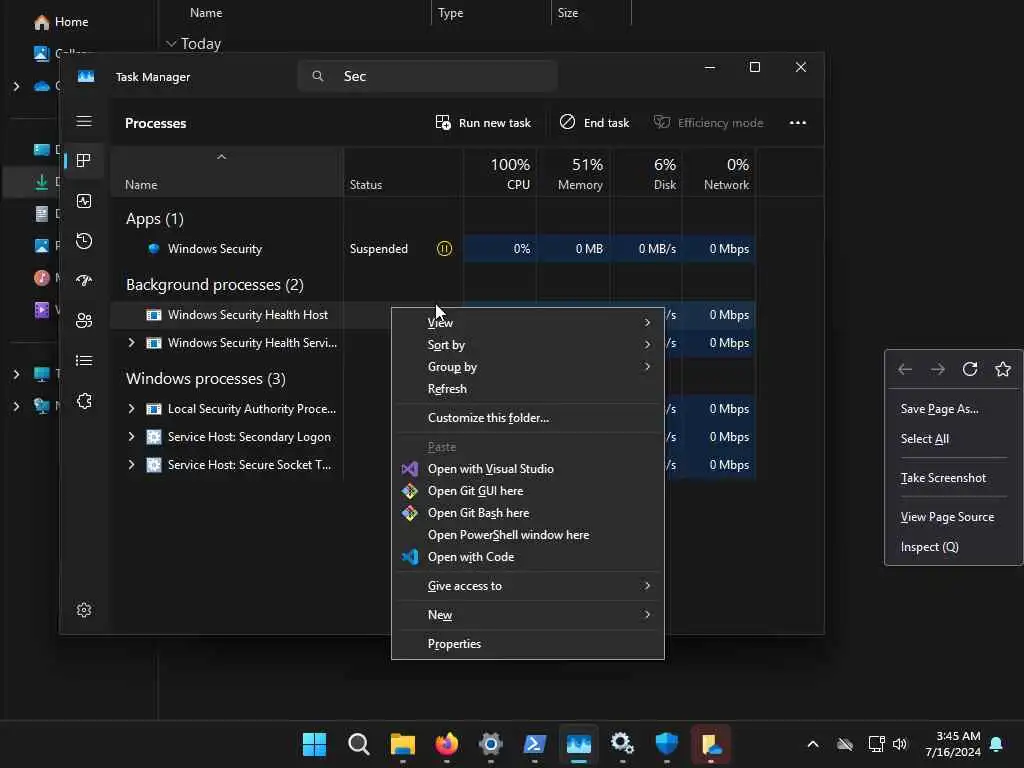Open Group by submenu
This screenshot has height=768, width=1024.
527,367
